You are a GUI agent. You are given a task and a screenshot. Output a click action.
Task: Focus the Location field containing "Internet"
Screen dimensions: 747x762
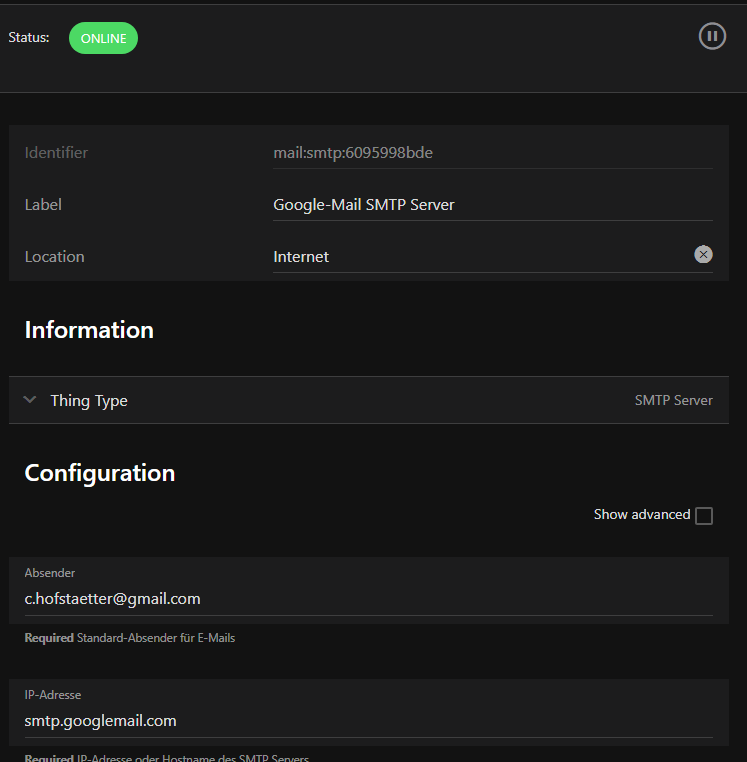[480, 257]
